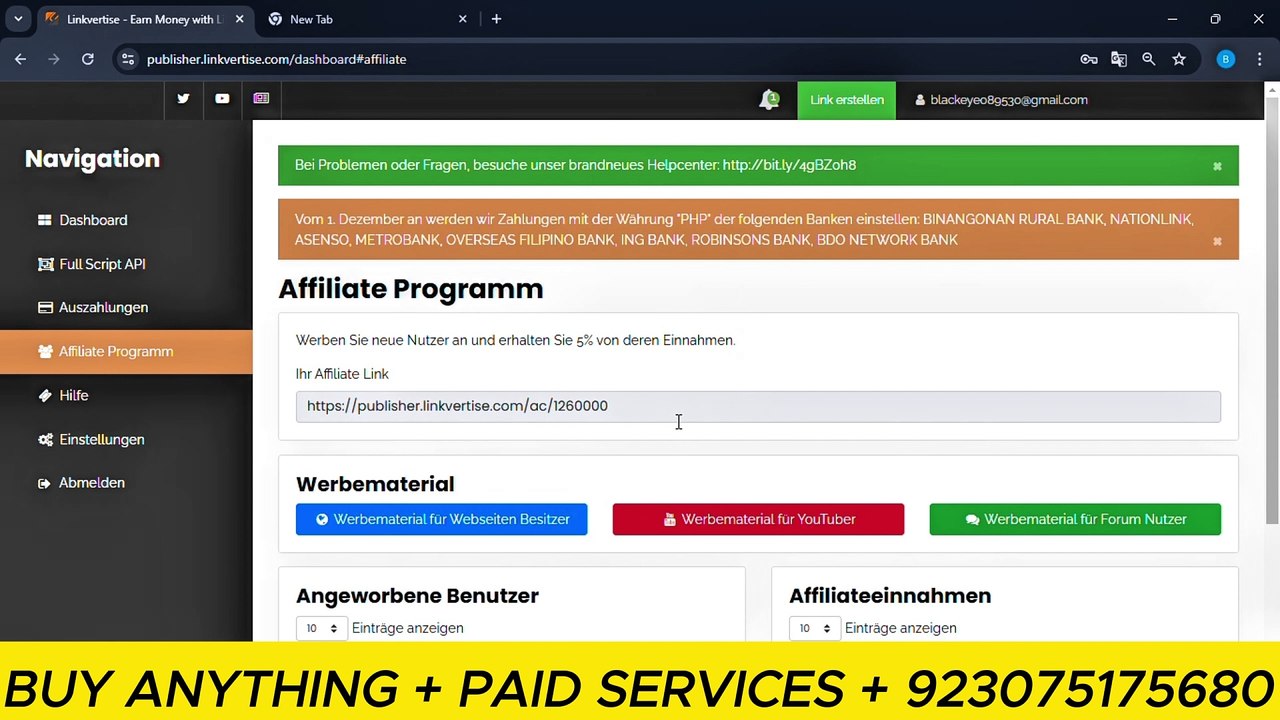Click Werbematerial für Forum Nutzer button
1280x720 pixels.
pyautogui.click(x=1075, y=519)
